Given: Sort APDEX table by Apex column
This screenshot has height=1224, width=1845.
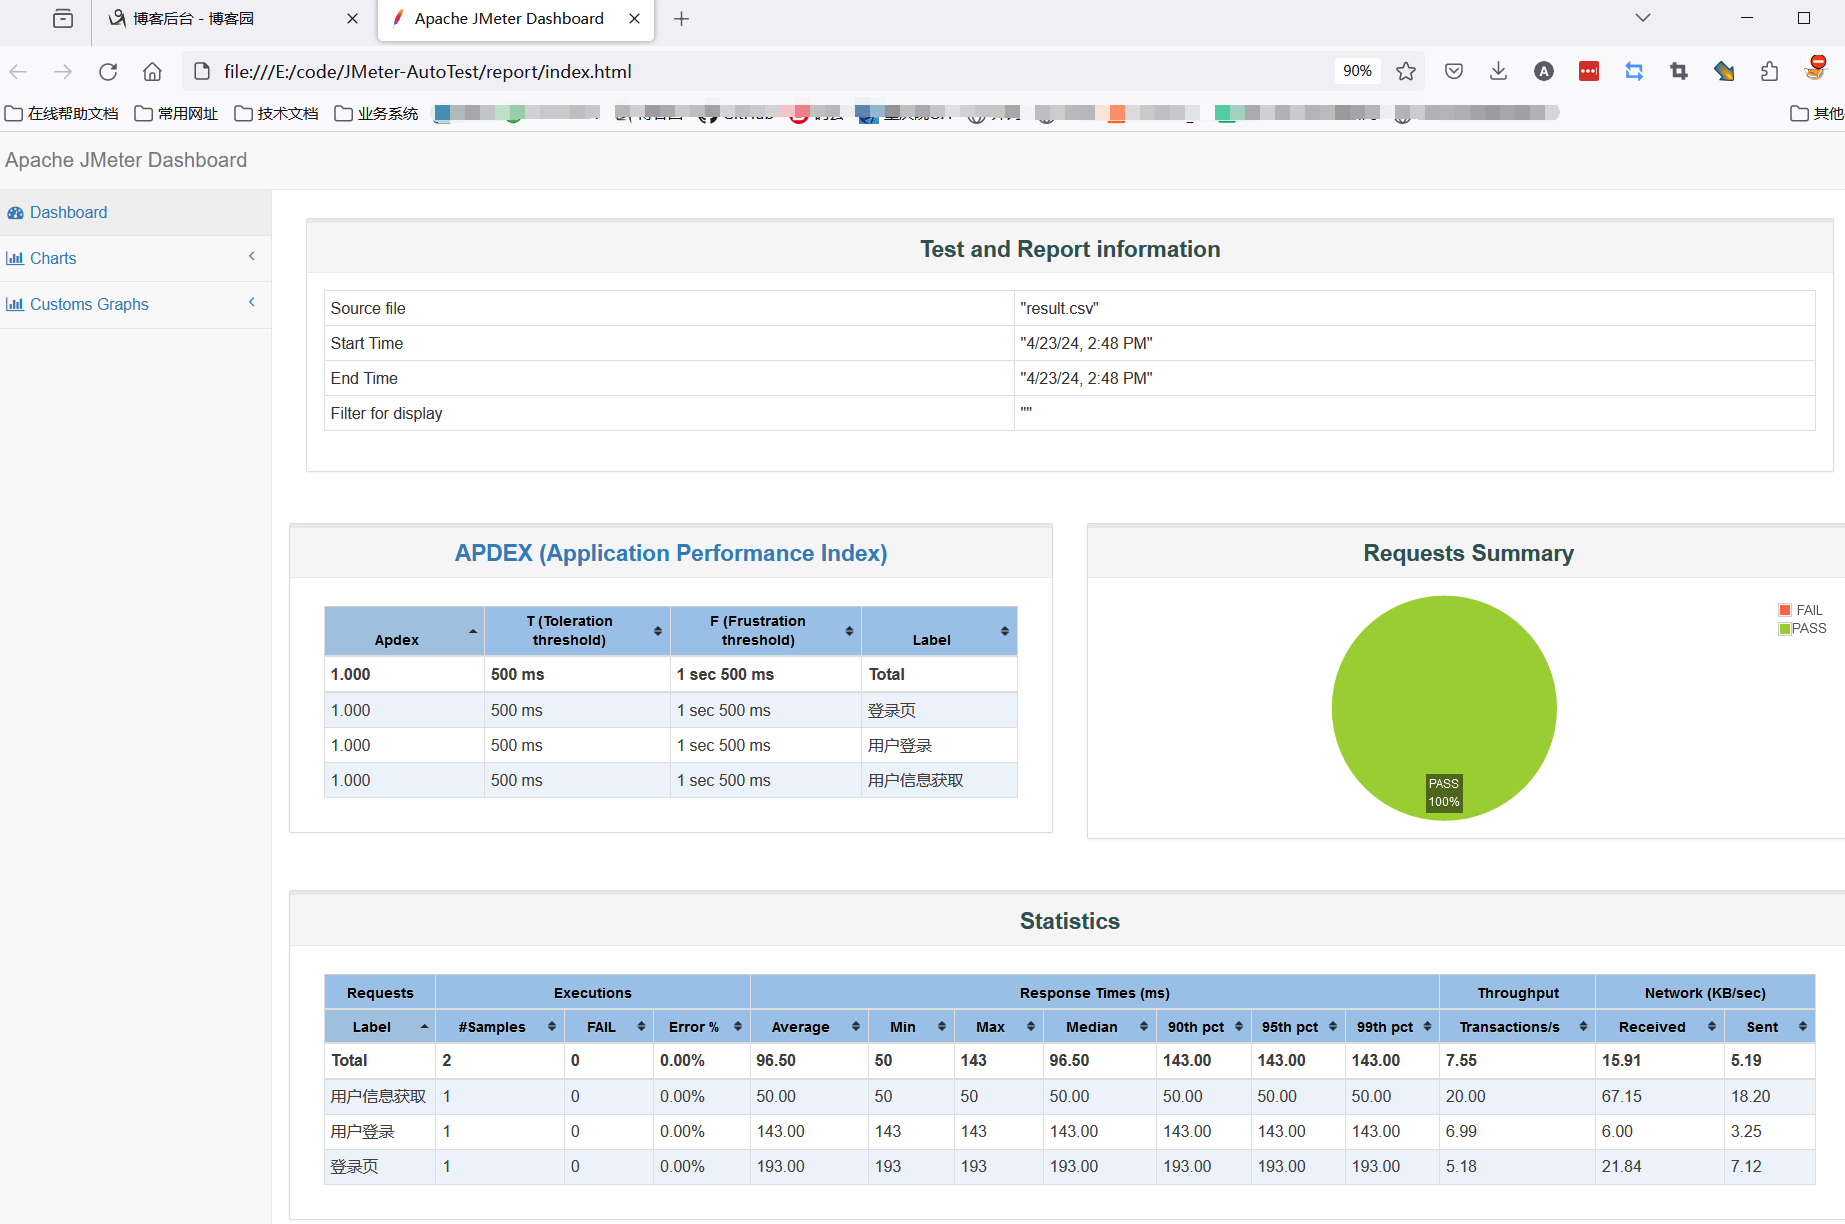Looking at the screenshot, I should pyautogui.click(x=404, y=631).
